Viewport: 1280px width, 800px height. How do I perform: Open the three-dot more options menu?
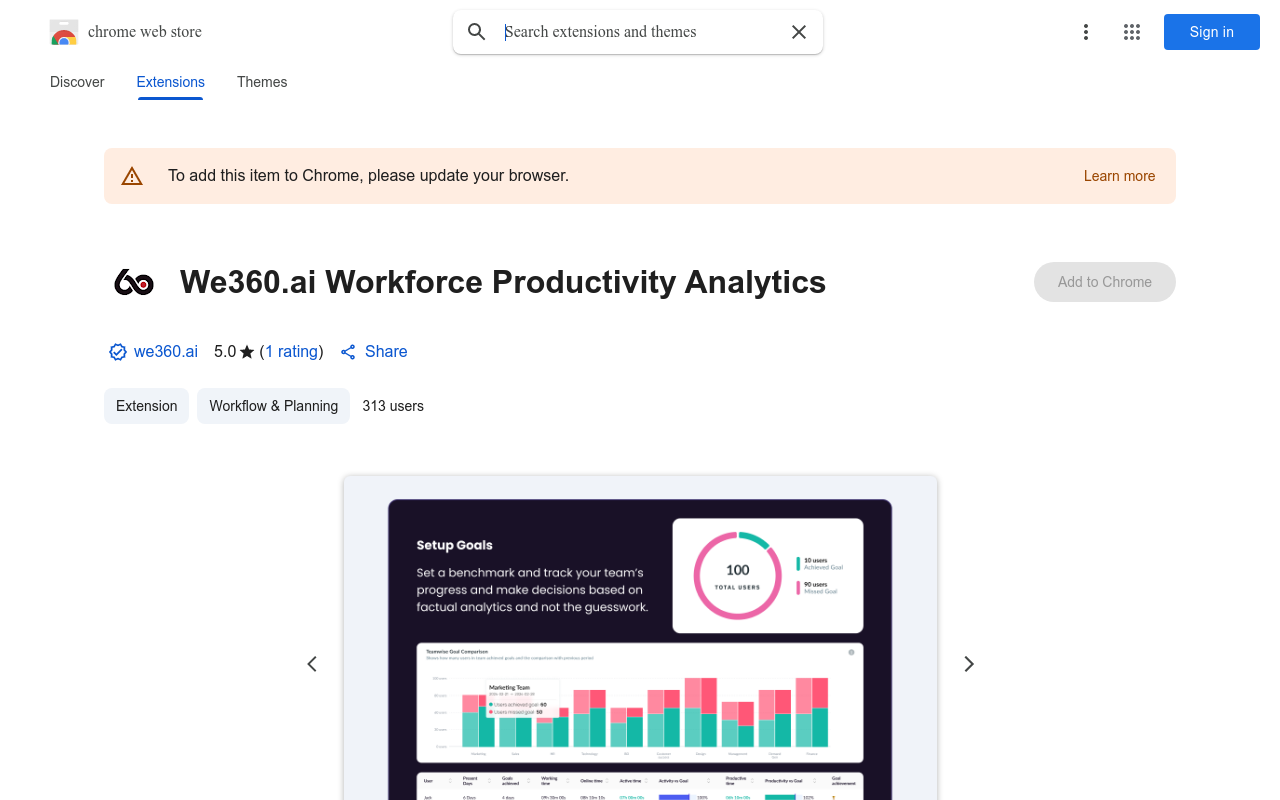(x=1086, y=32)
